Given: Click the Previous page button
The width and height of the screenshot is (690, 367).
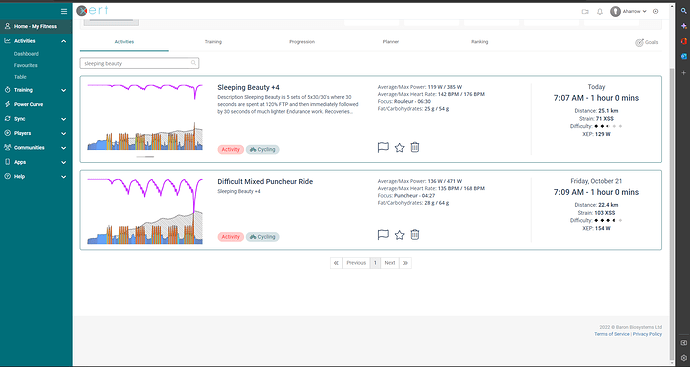Looking at the screenshot, I should click(x=356, y=263).
